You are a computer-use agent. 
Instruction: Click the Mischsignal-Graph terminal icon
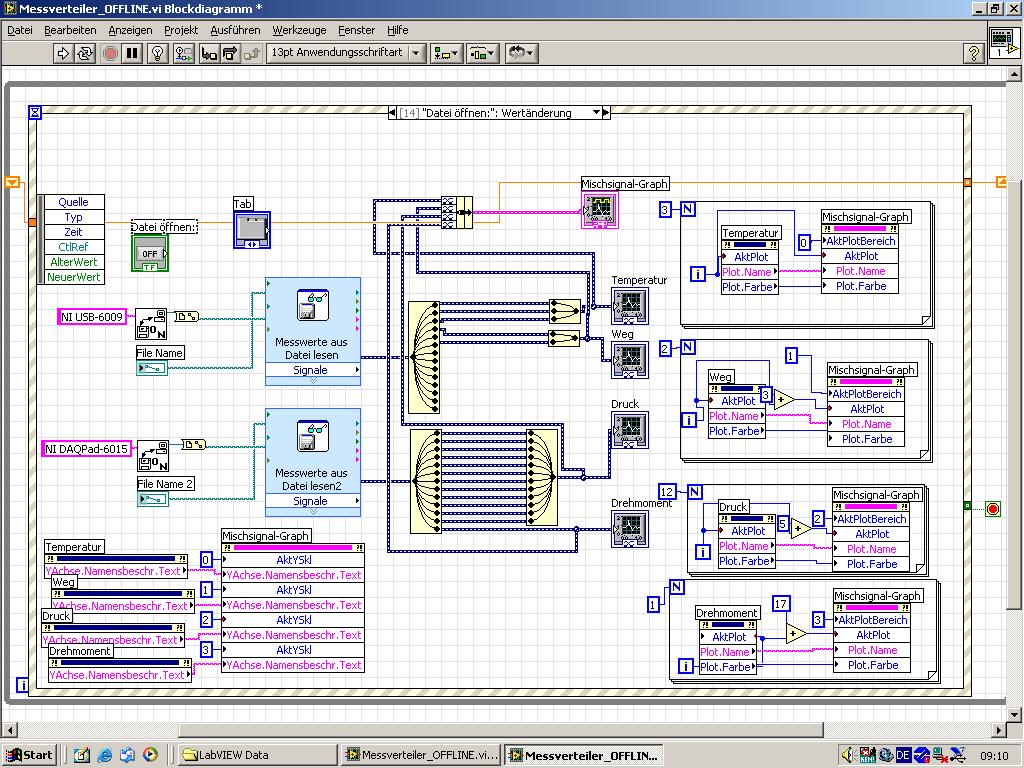pyautogui.click(x=601, y=210)
